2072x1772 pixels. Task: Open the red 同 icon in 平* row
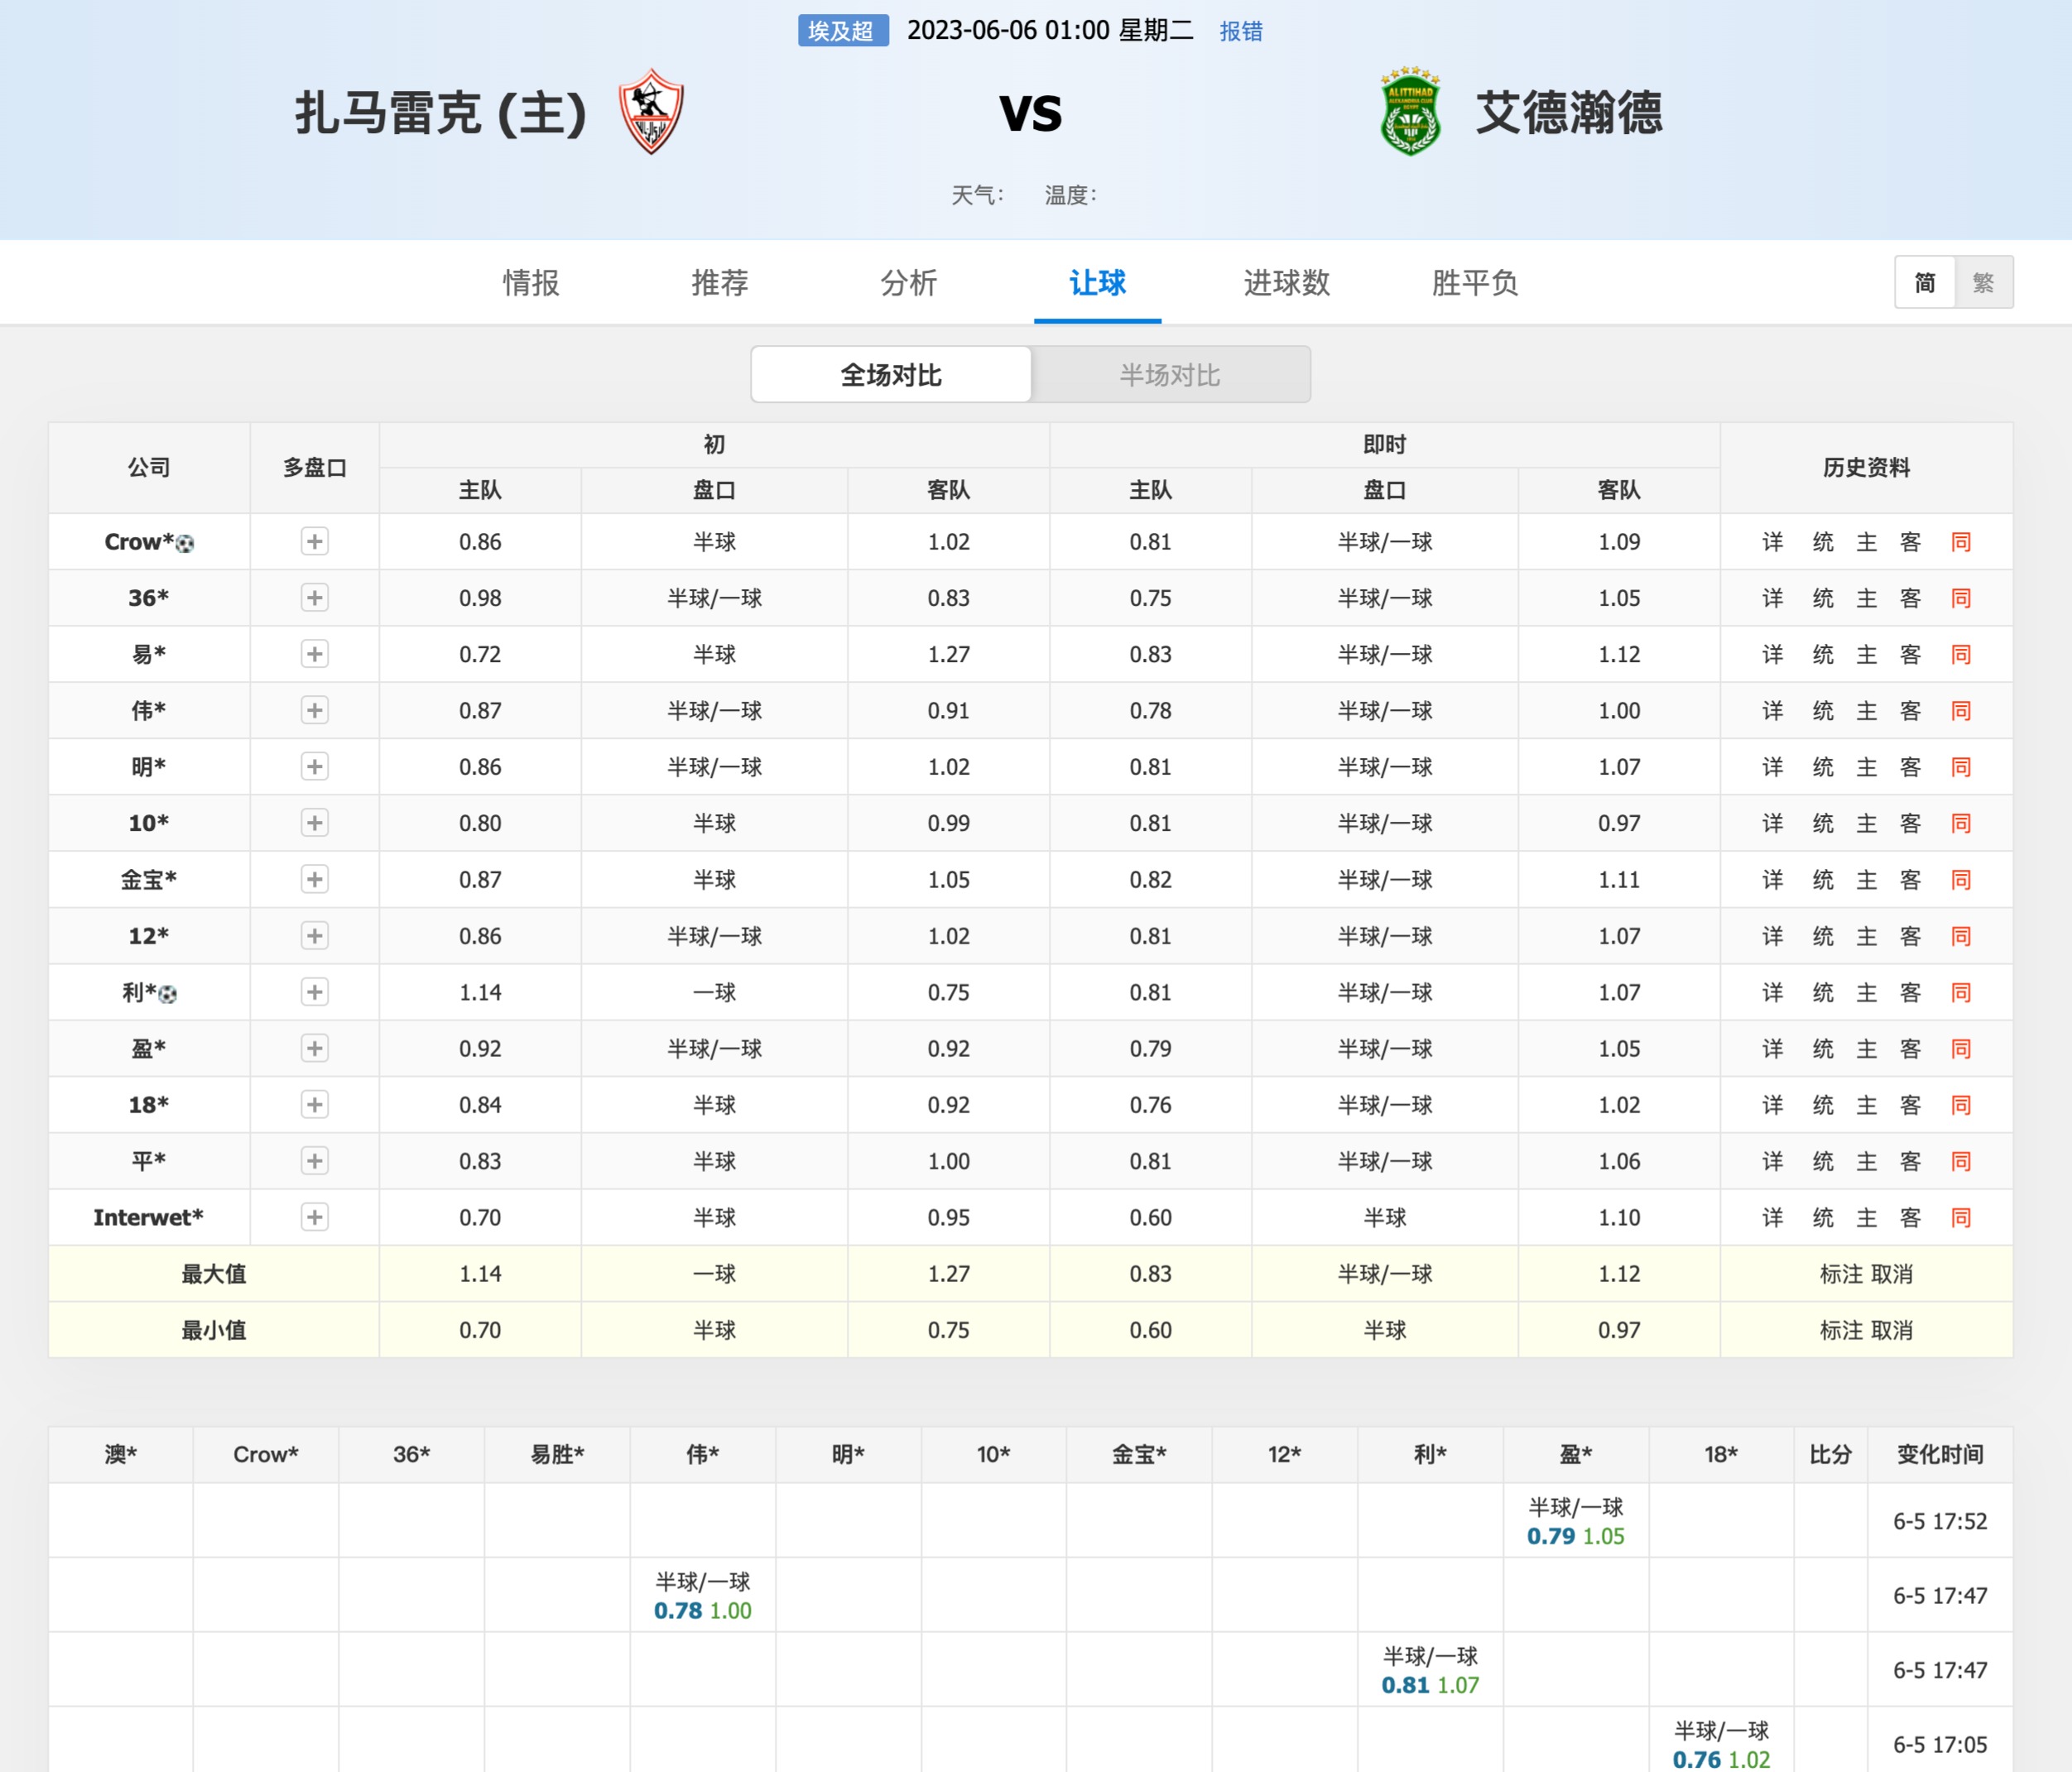(1961, 1161)
